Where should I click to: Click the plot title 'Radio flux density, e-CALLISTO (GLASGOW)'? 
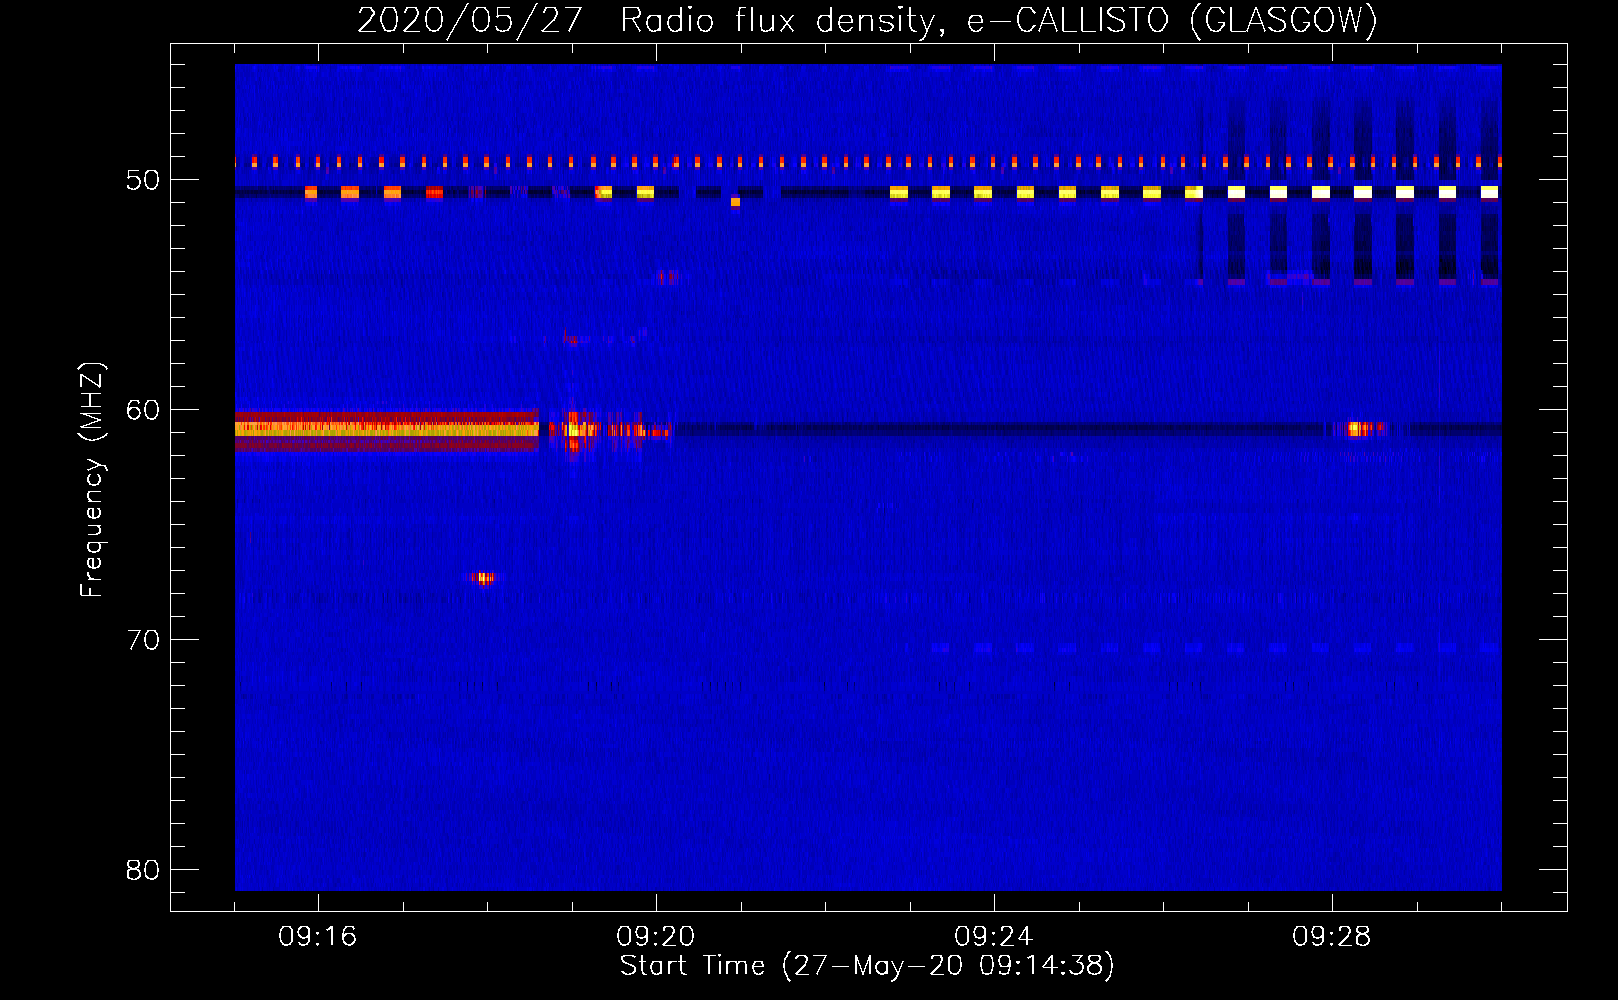(x=998, y=20)
